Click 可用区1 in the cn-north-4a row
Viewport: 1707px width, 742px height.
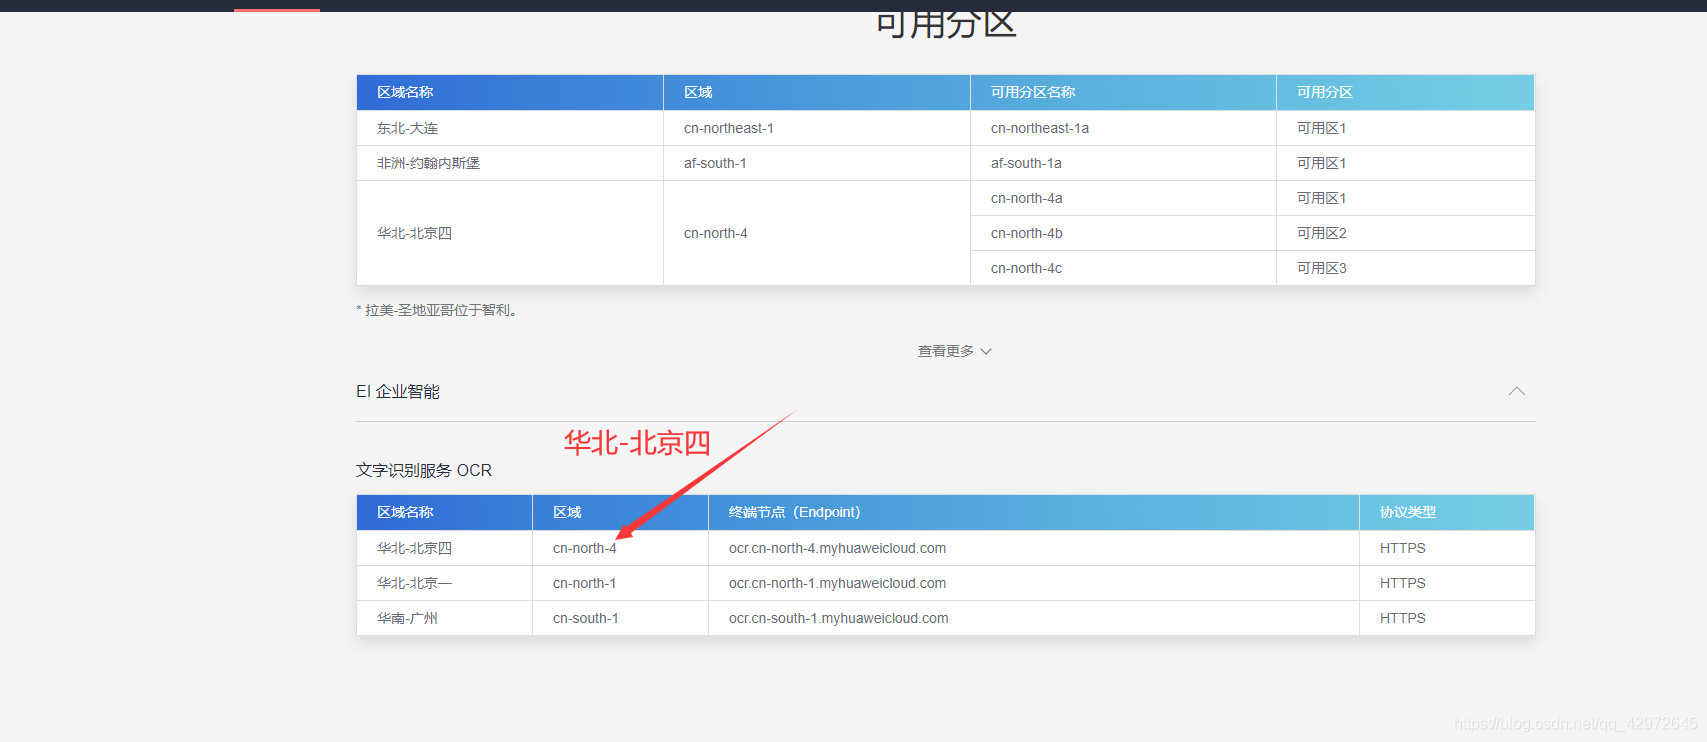coord(1322,198)
